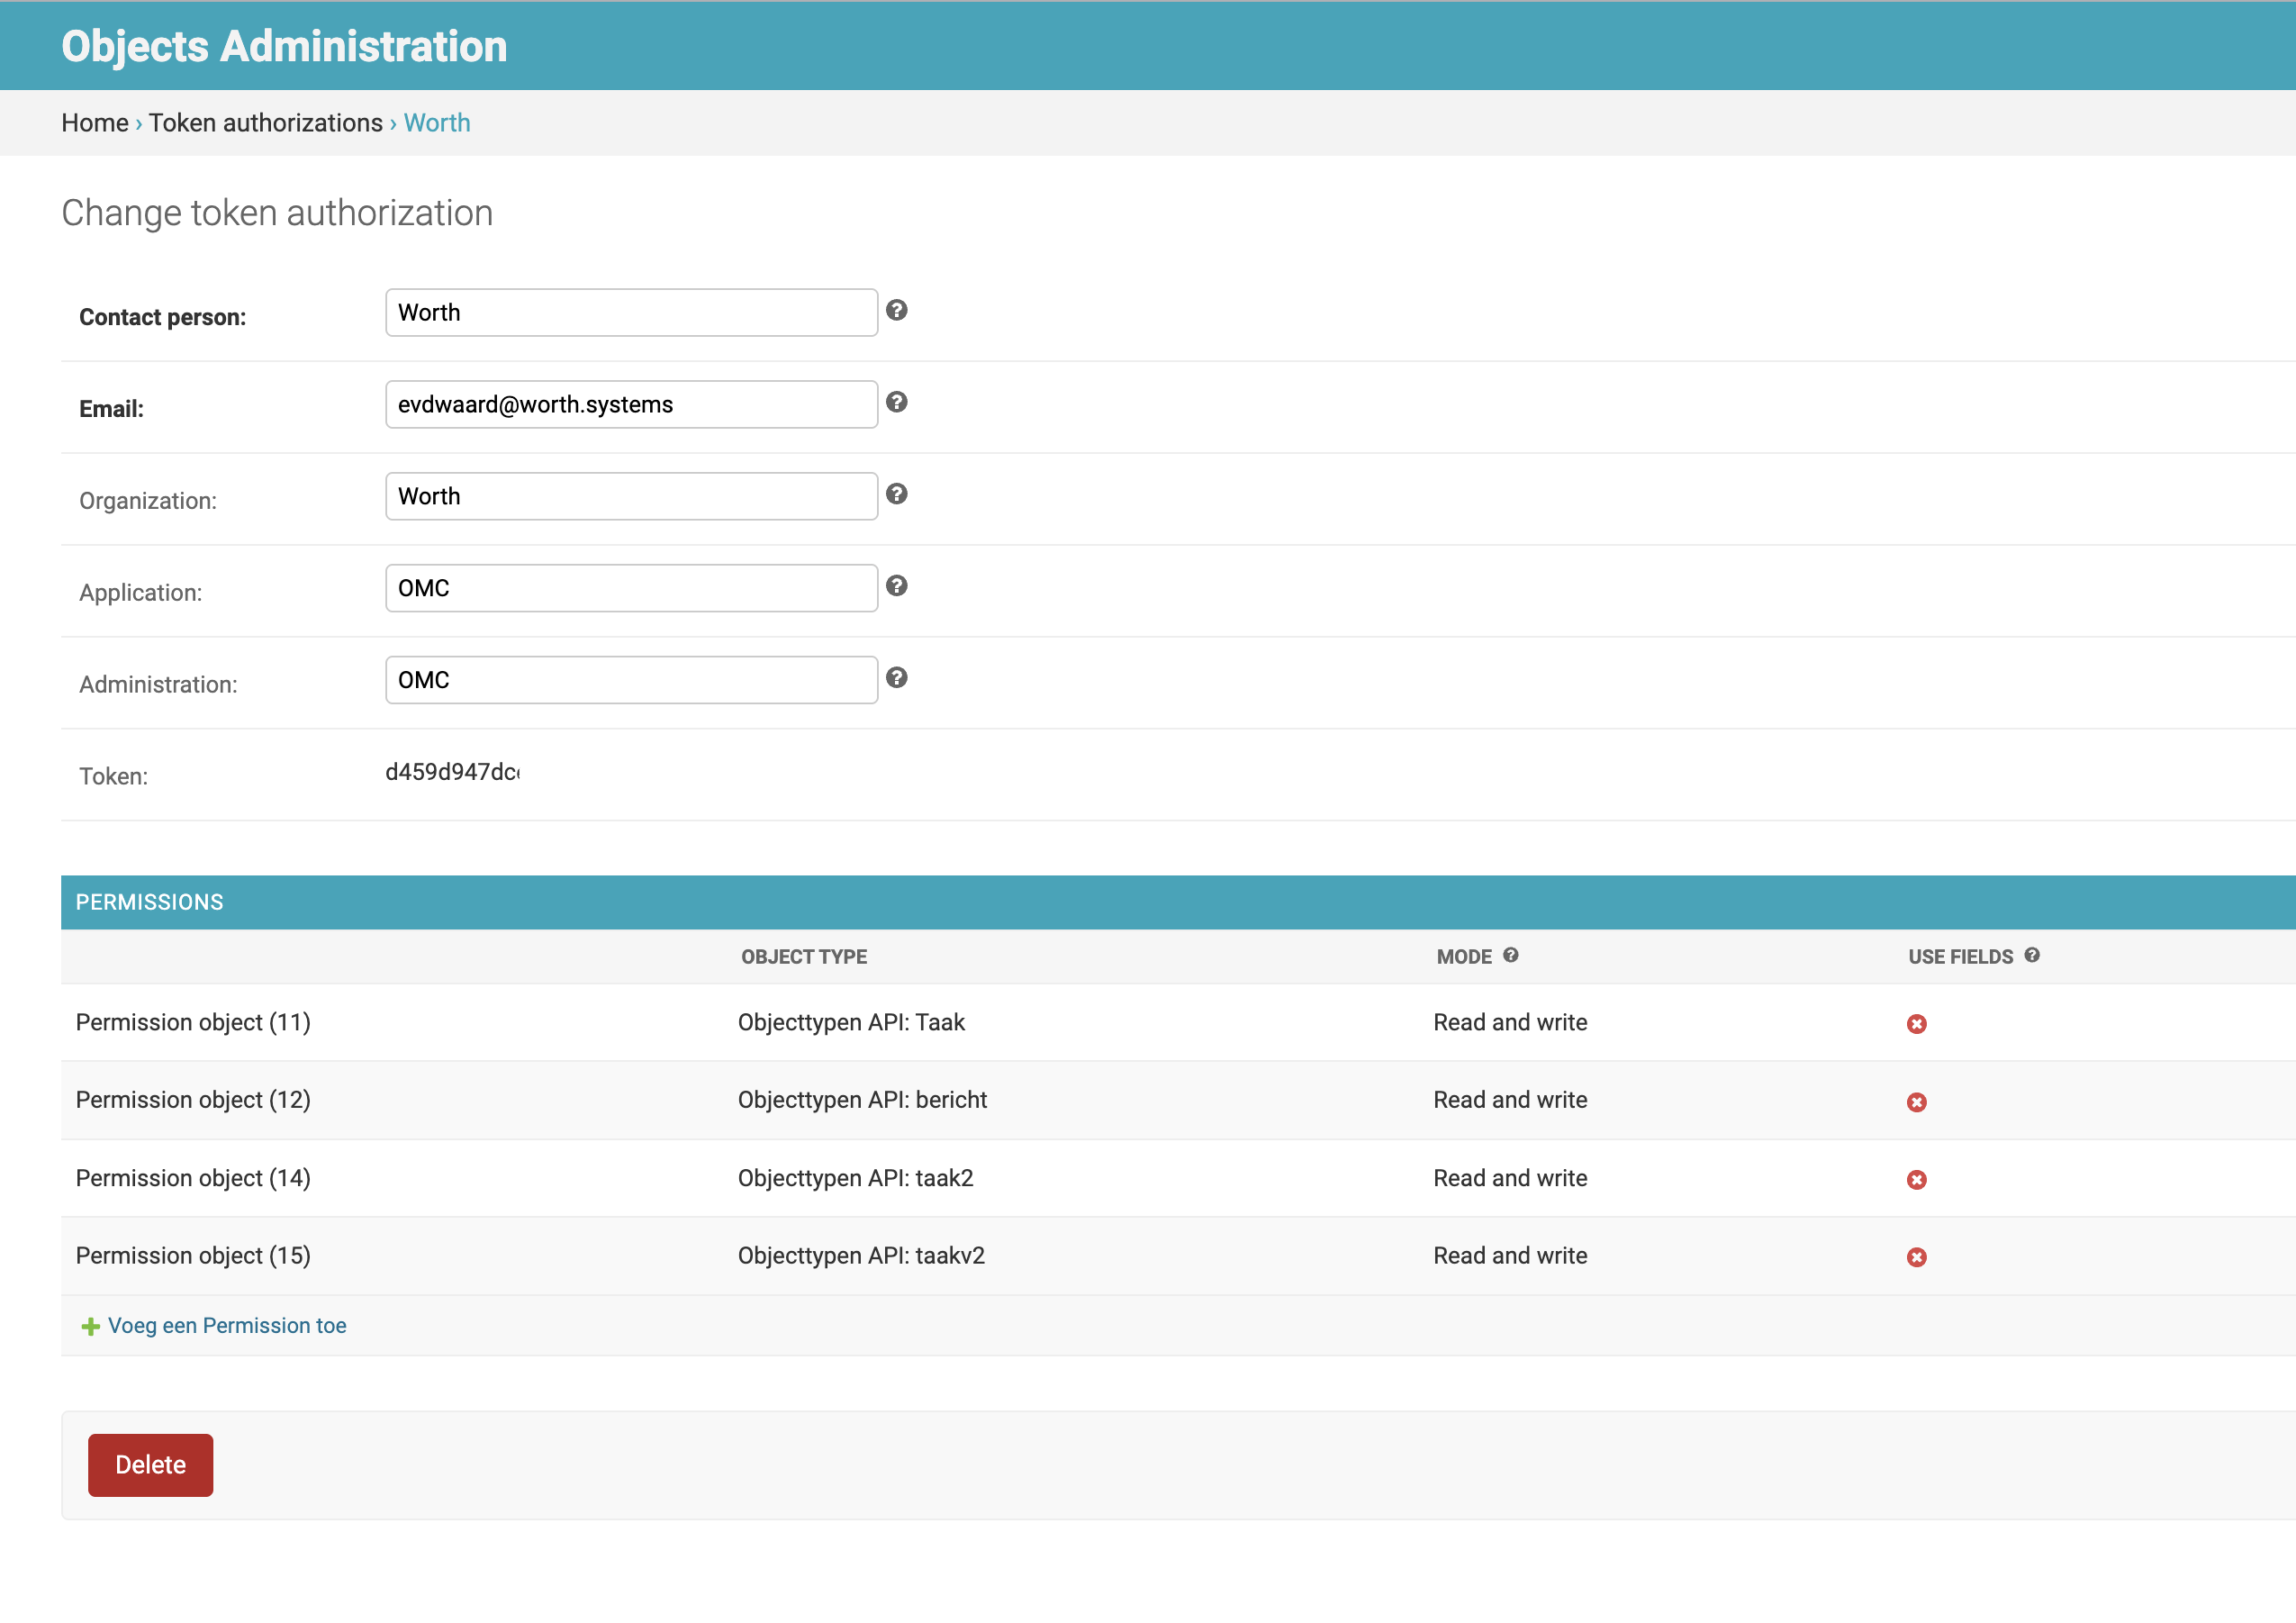Open Objects Administration header title link

coord(284,46)
